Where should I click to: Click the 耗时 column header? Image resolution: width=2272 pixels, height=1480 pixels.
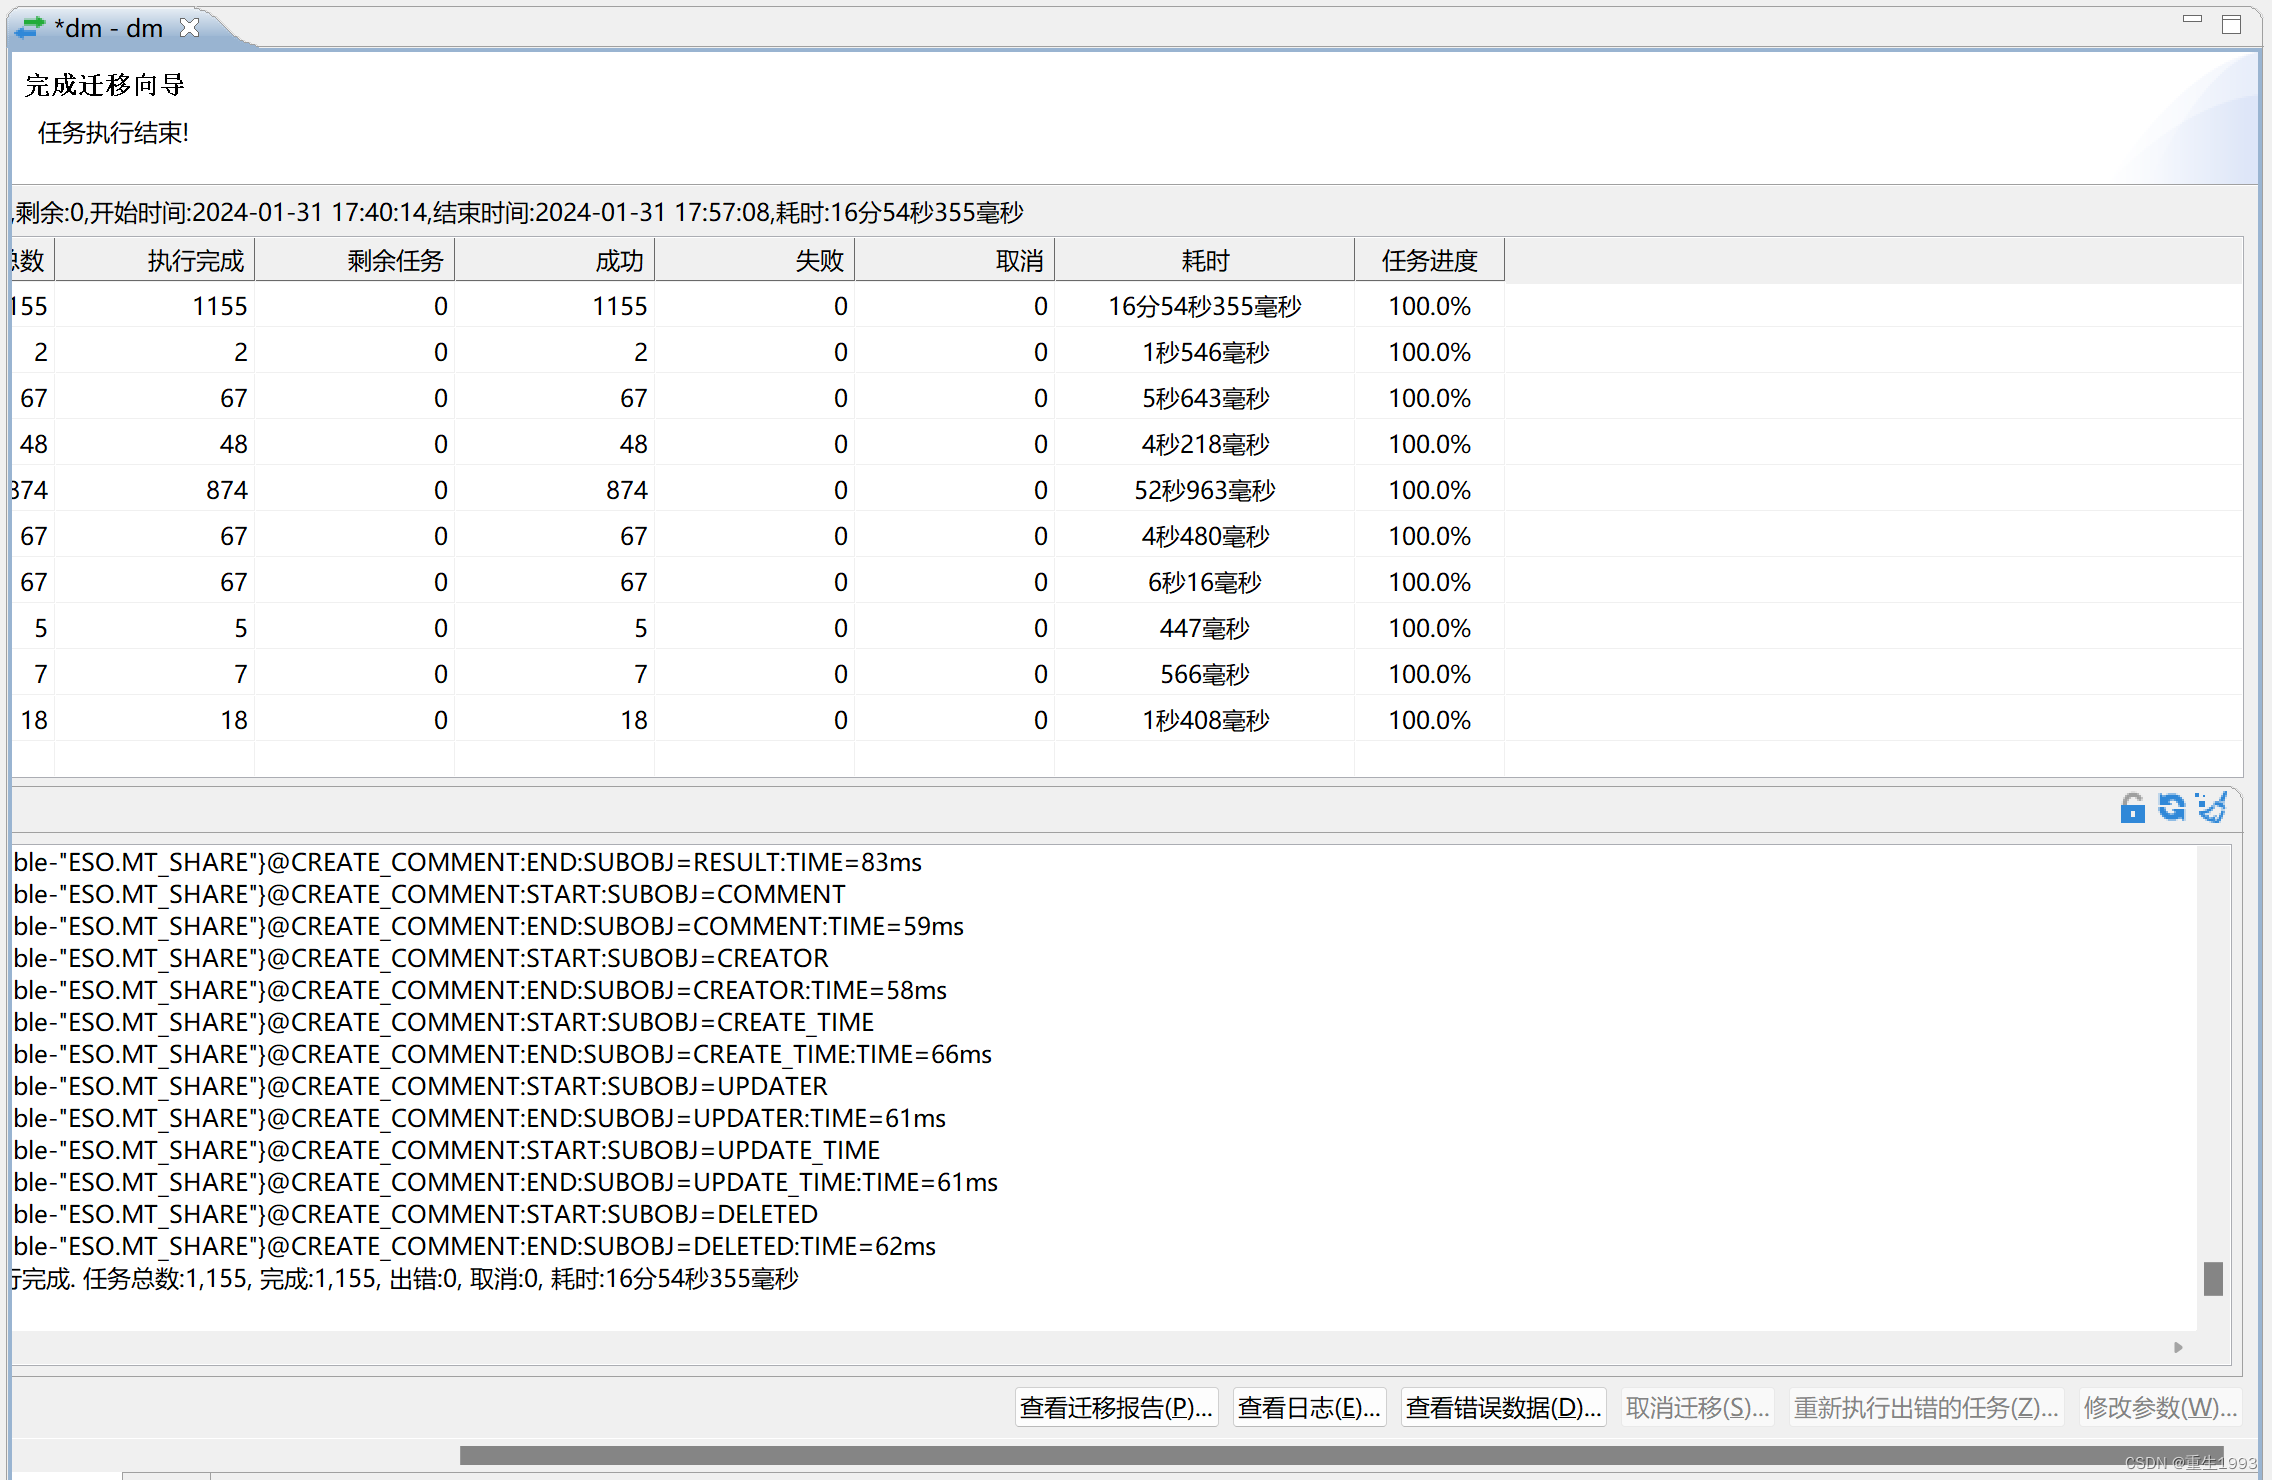point(1204,261)
